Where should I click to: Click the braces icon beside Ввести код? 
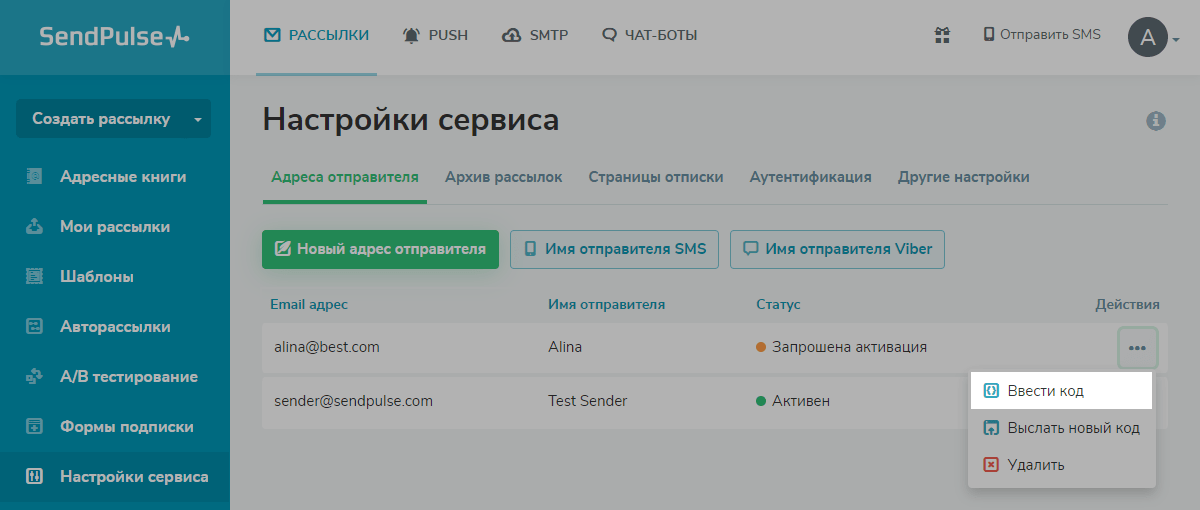click(991, 391)
